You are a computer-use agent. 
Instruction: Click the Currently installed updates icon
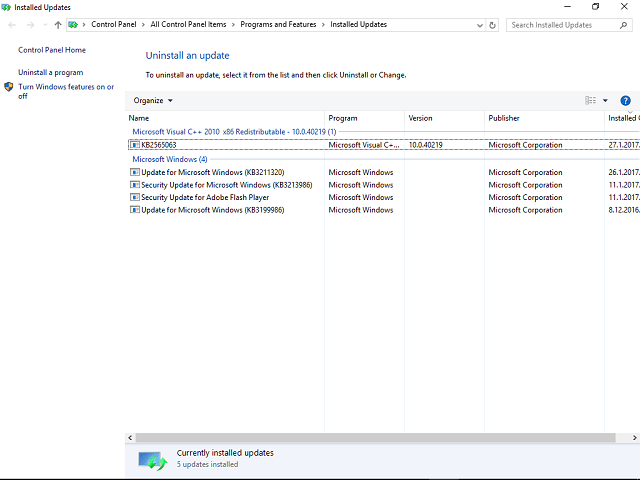(152, 460)
